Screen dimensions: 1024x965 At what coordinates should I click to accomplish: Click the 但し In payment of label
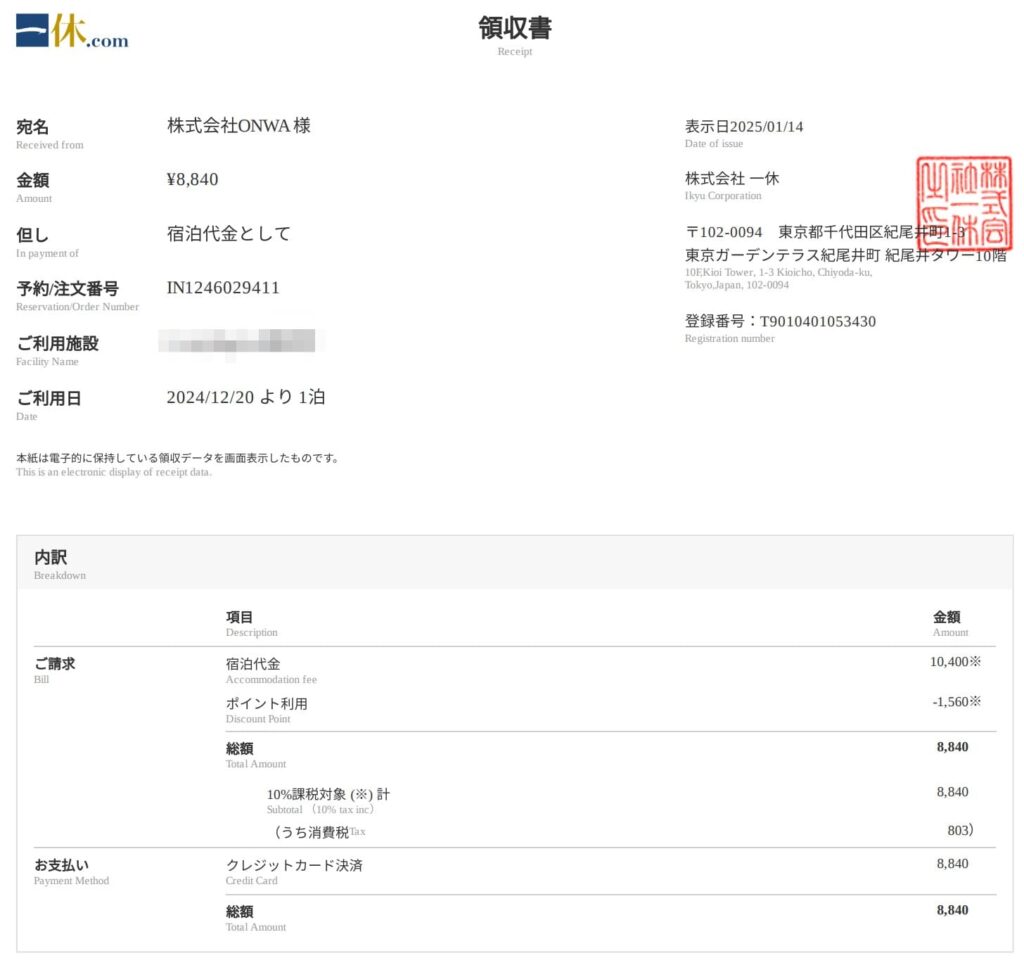point(33,234)
